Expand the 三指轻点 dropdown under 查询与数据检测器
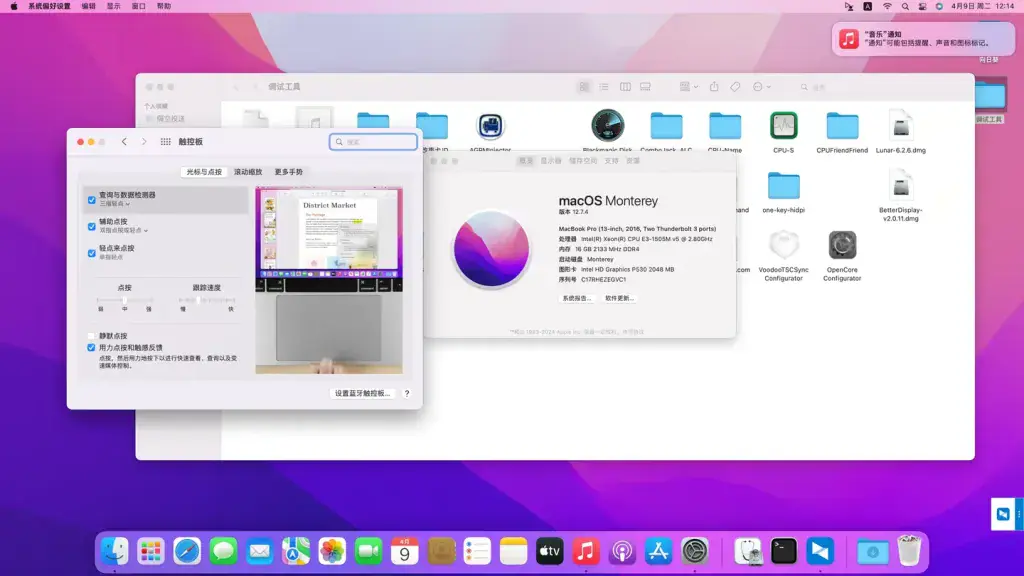This screenshot has width=1024, height=576. 114,204
